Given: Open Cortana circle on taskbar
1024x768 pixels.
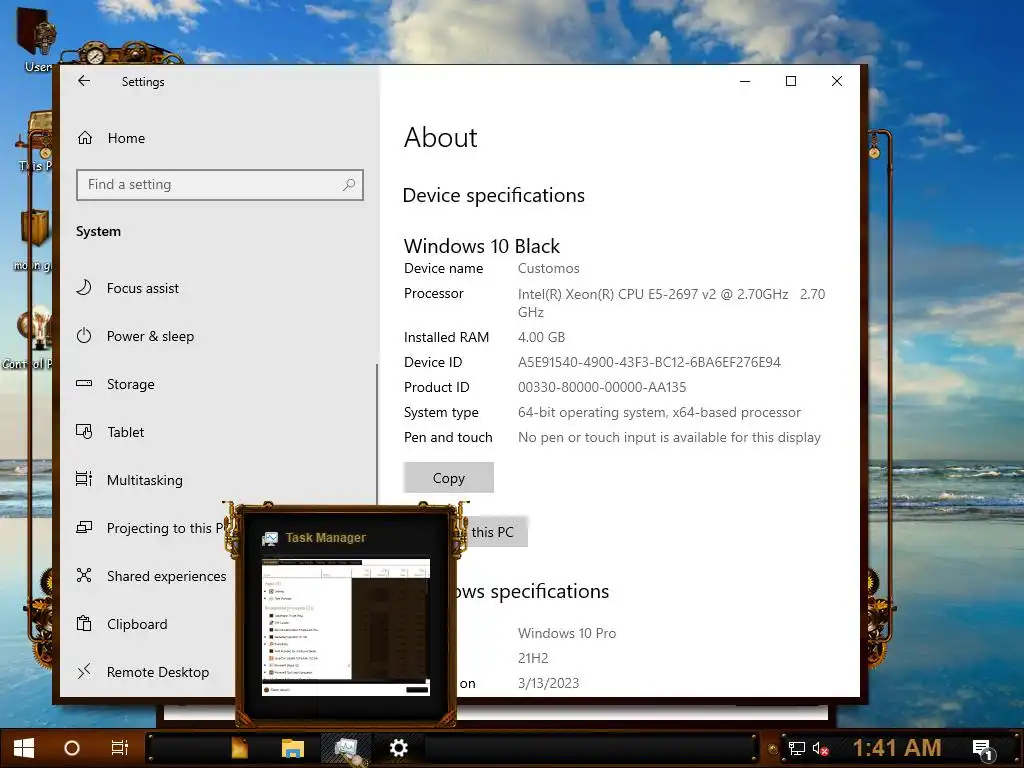Looking at the screenshot, I should click(x=72, y=748).
